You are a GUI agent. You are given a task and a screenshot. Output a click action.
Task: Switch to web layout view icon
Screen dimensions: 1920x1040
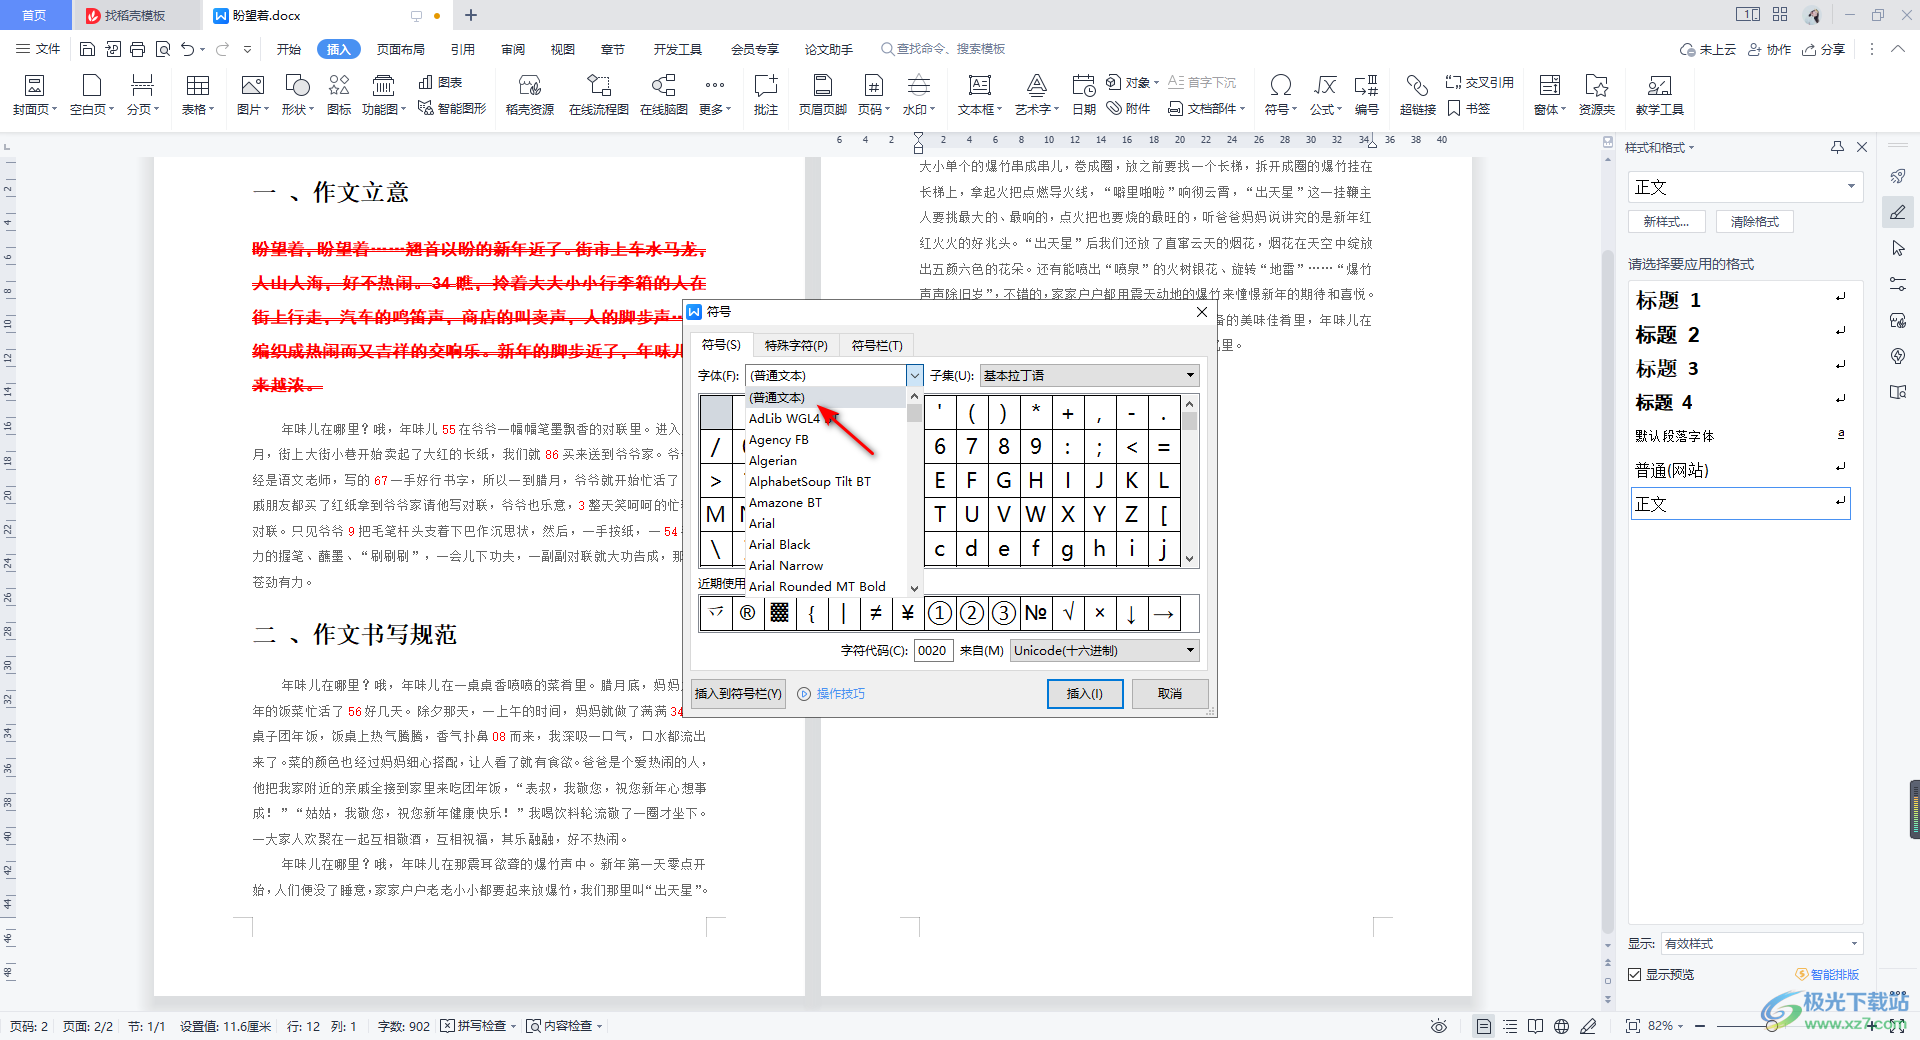coord(1561,1026)
